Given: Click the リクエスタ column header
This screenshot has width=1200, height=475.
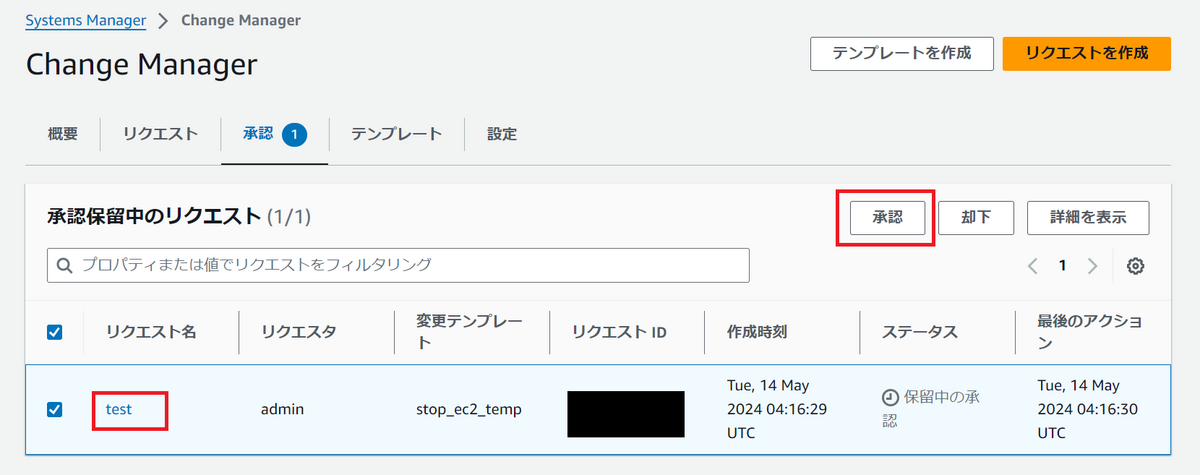Looking at the screenshot, I should pos(298,332).
